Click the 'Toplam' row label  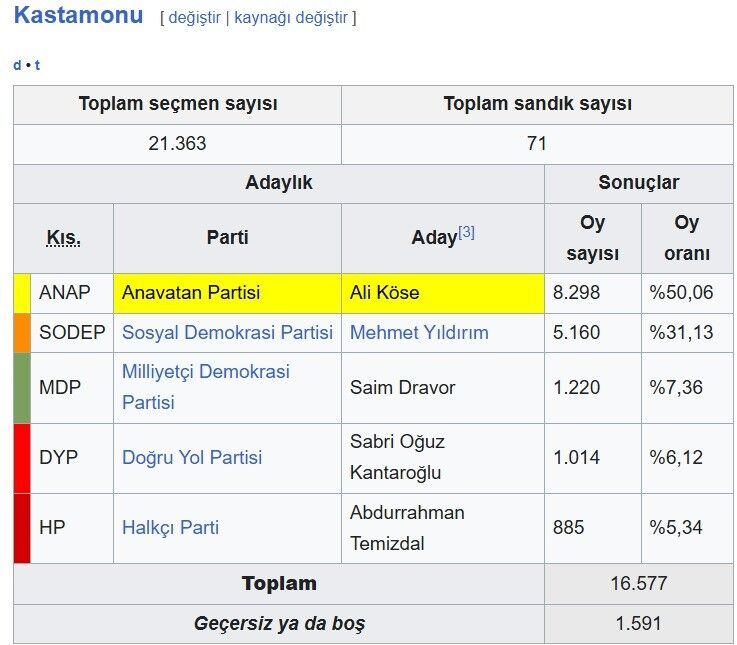click(x=279, y=584)
